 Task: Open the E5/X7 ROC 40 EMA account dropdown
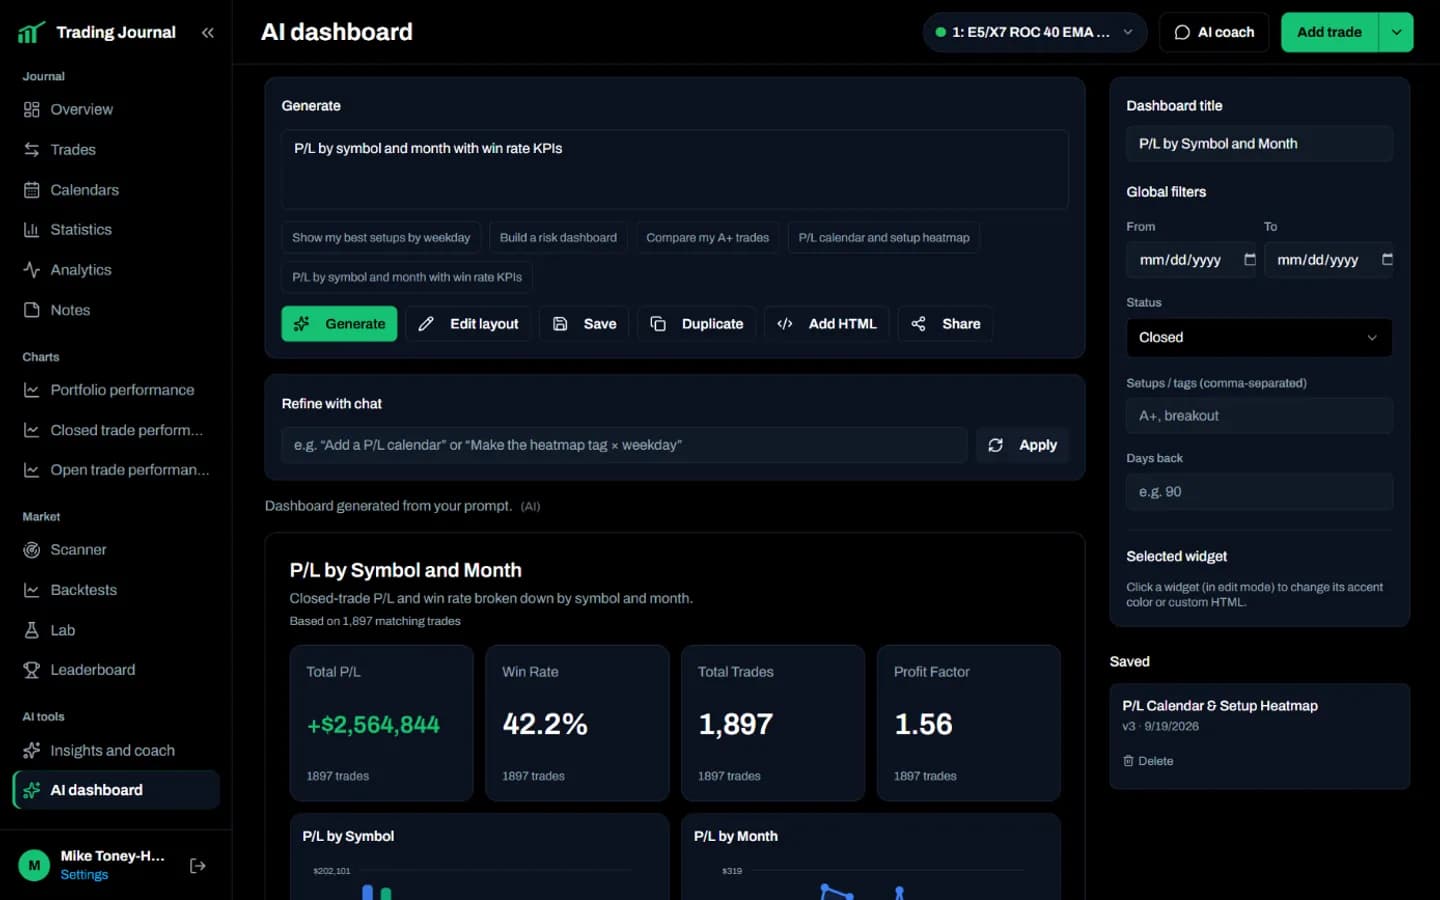point(1034,32)
